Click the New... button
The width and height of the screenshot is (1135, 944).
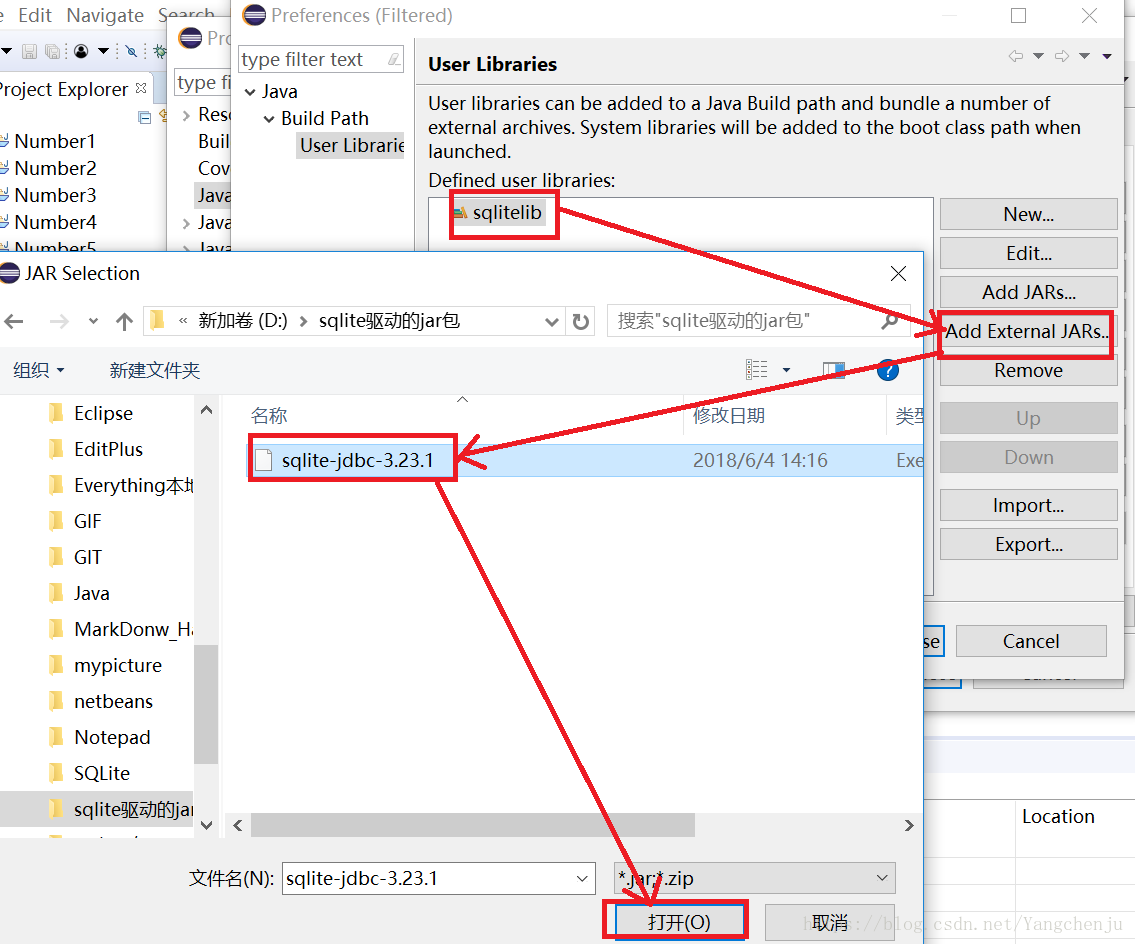[1029, 214]
